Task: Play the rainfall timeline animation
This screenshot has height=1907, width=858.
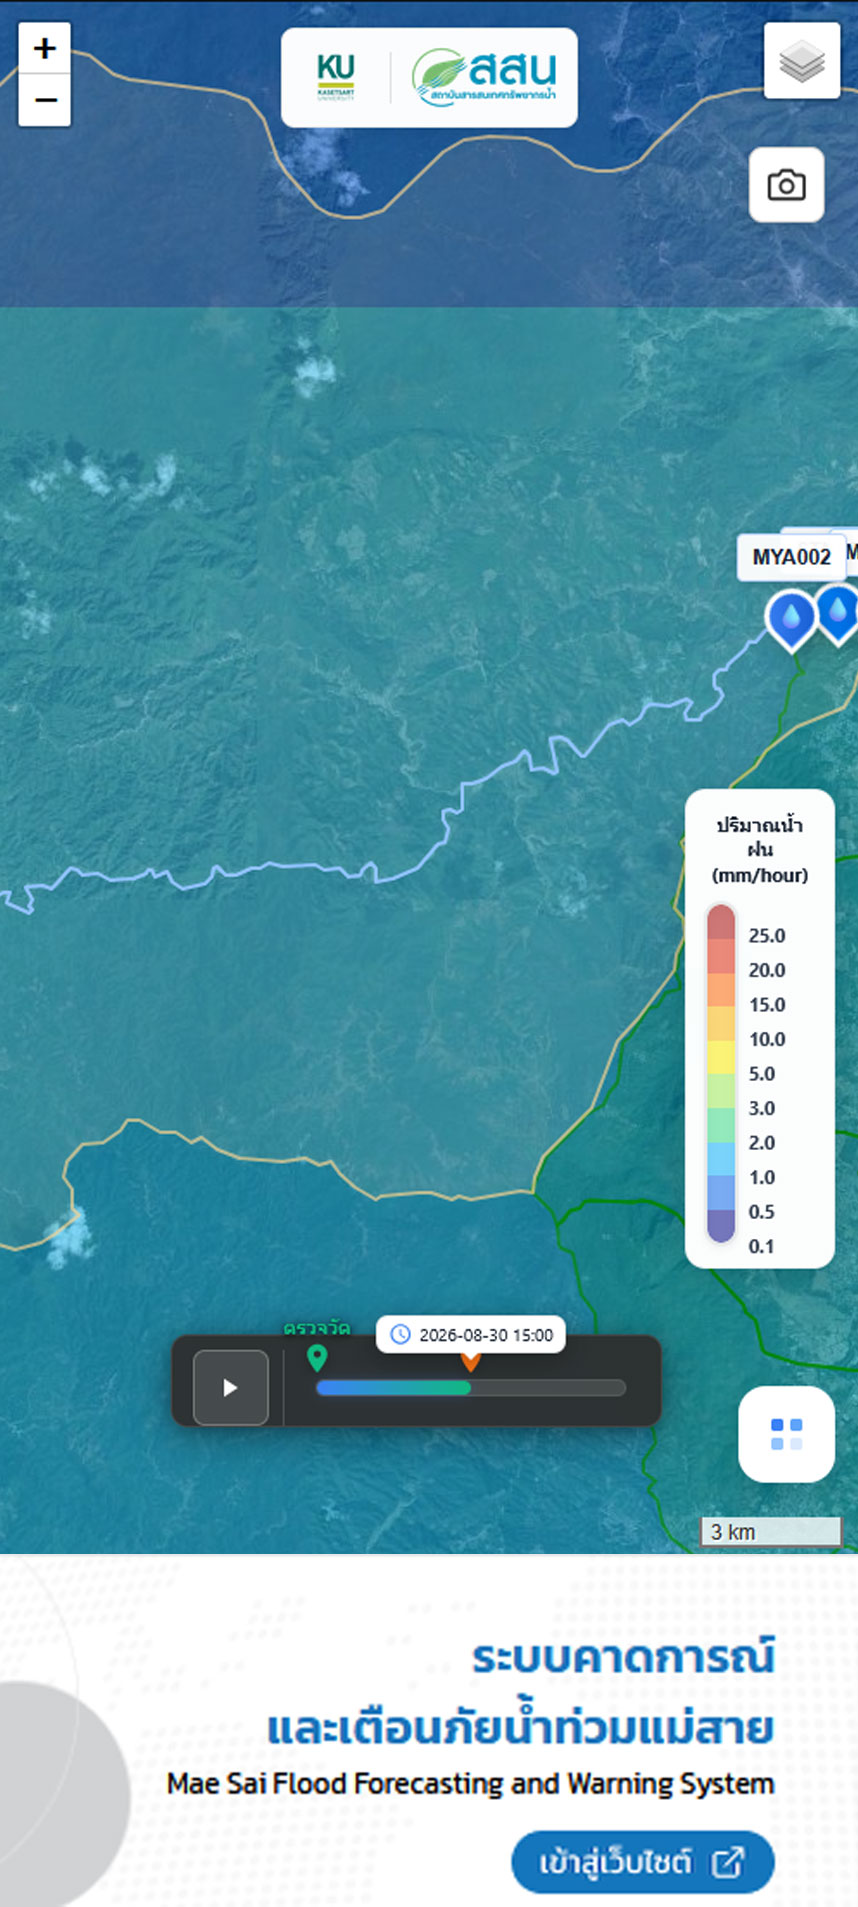Action: (230, 1387)
